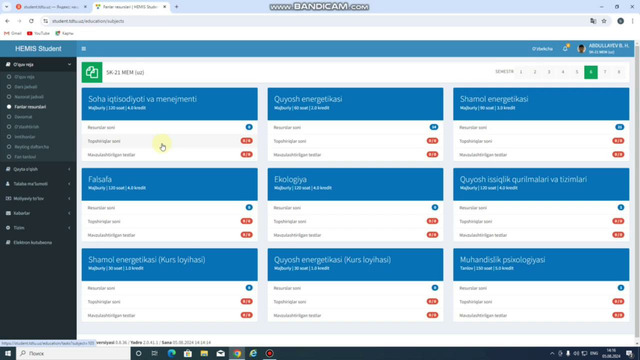This screenshot has width=640, height=360.
Task: Click the user avatar picture
Action: pyautogui.click(x=581, y=49)
